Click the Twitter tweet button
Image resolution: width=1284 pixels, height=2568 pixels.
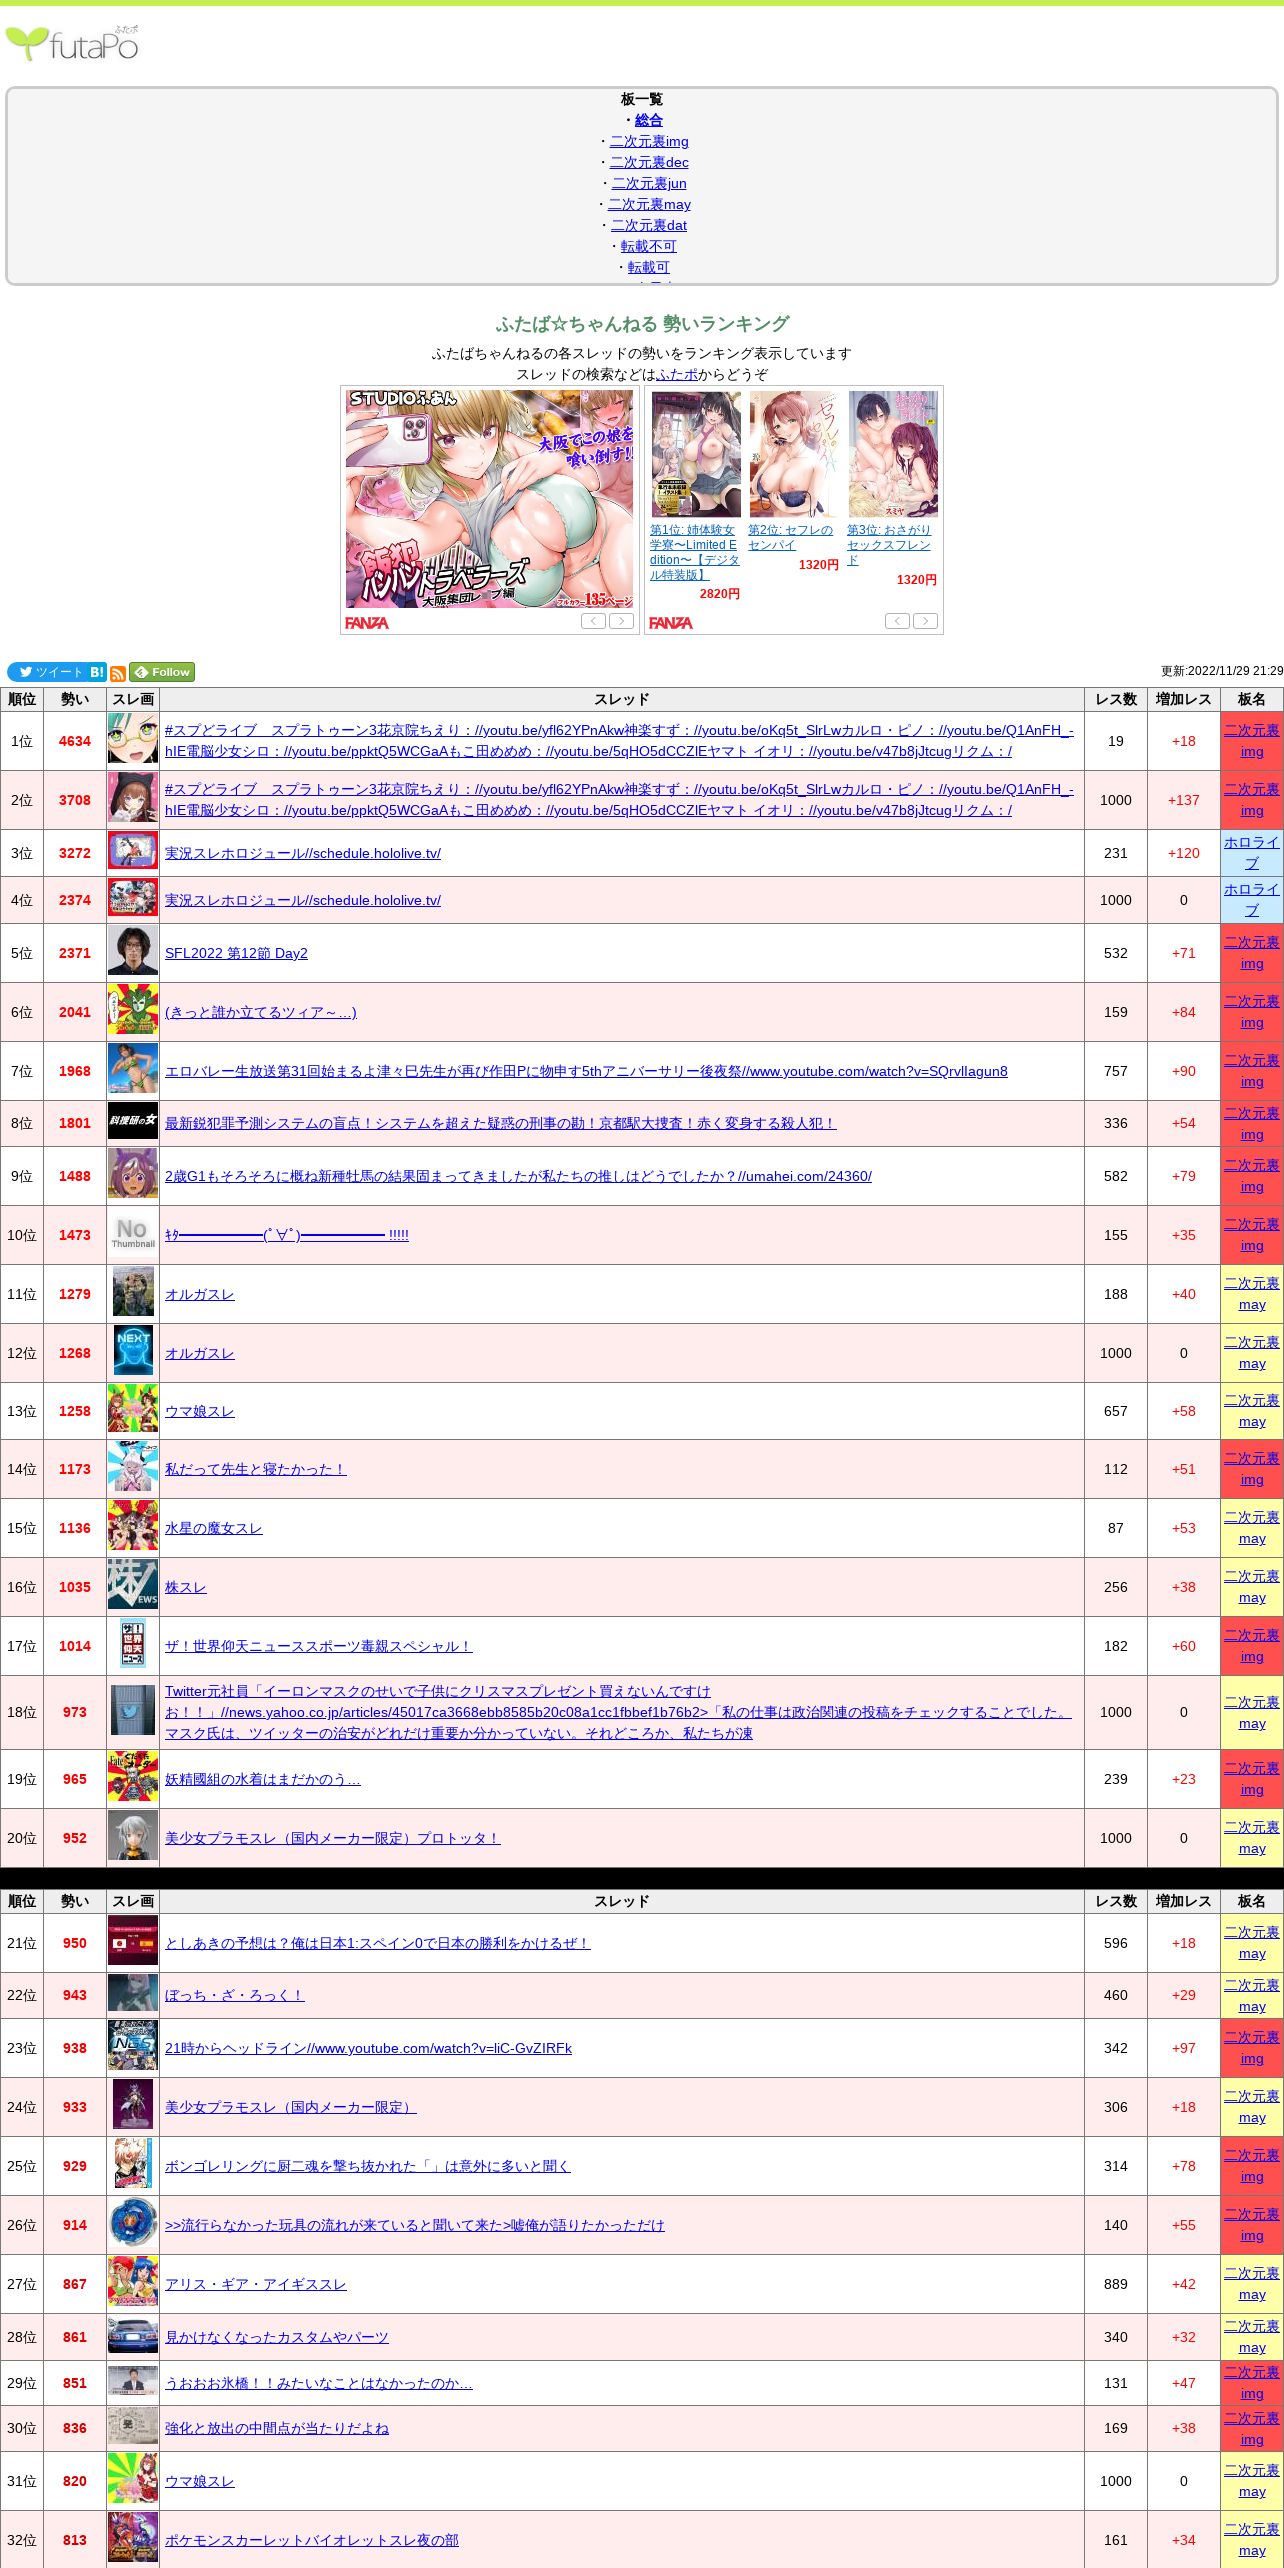click(x=47, y=672)
